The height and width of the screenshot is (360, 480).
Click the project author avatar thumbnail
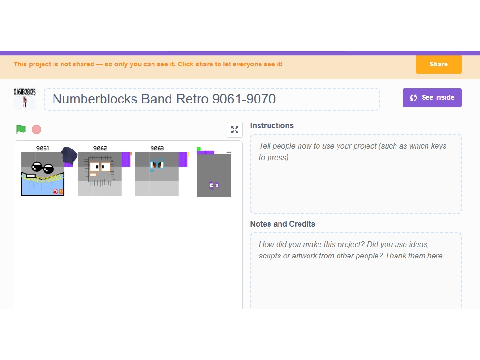tap(25, 99)
